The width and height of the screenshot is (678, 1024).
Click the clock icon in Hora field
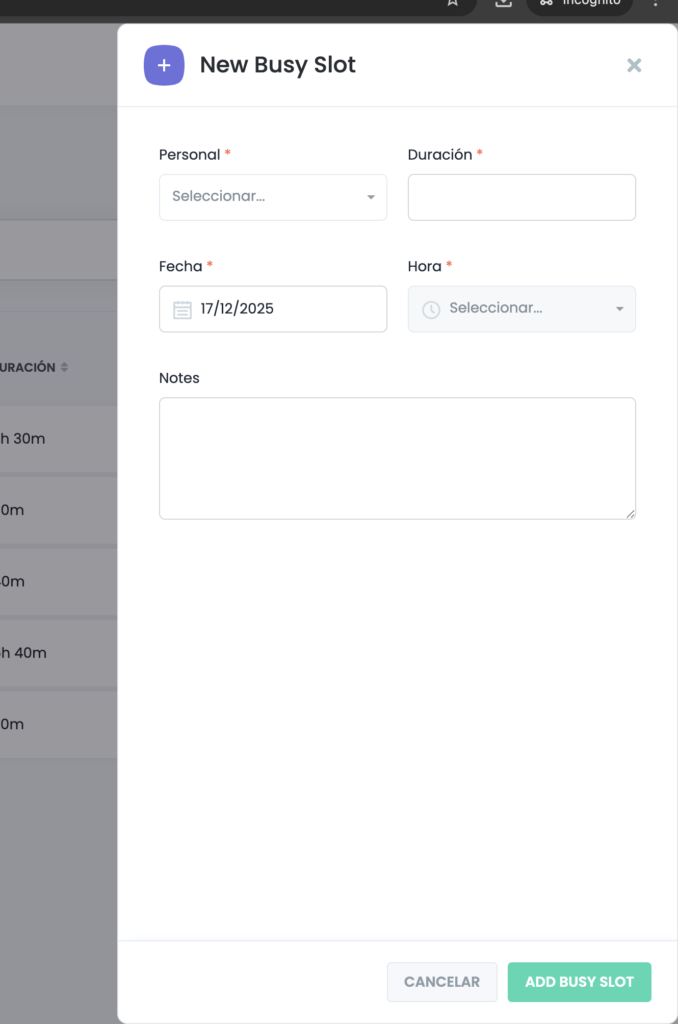[431, 309]
